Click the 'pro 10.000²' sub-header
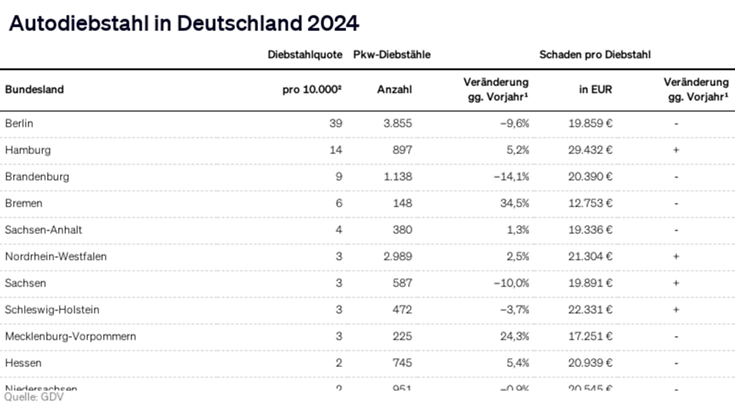The height and width of the screenshot is (413, 735). [x=313, y=89]
